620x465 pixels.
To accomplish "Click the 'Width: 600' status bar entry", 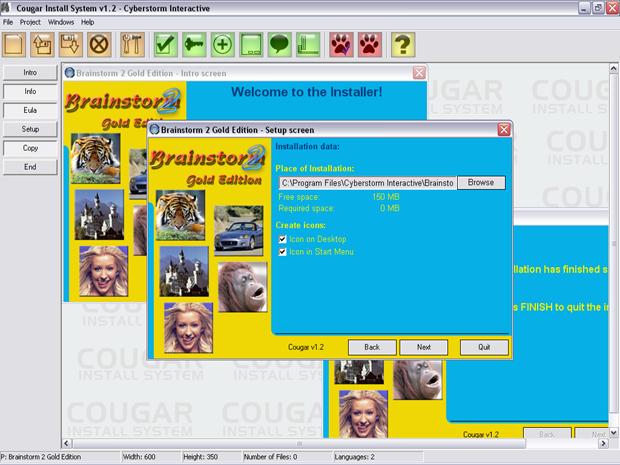I will tap(151, 457).
